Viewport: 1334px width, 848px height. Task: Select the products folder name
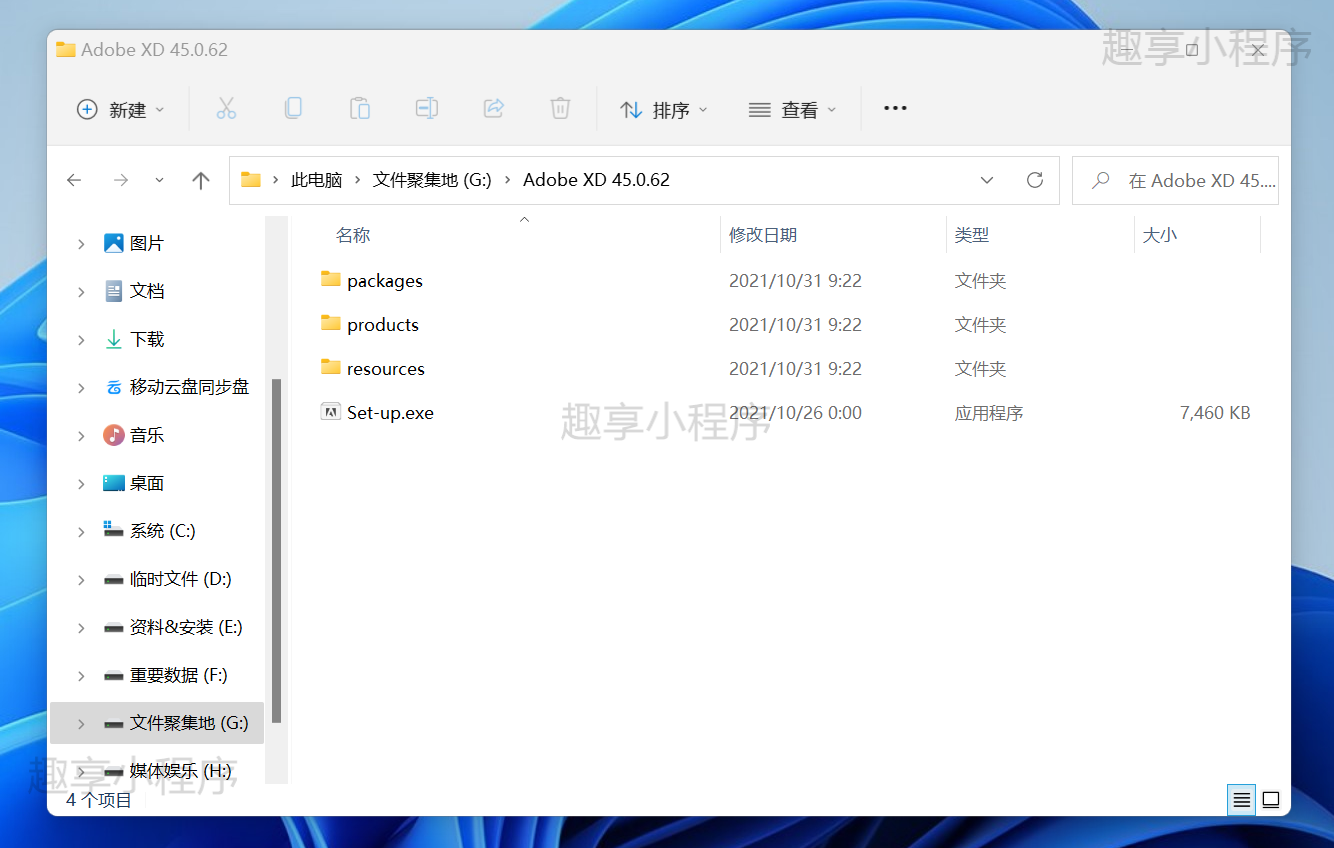point(383,325)
